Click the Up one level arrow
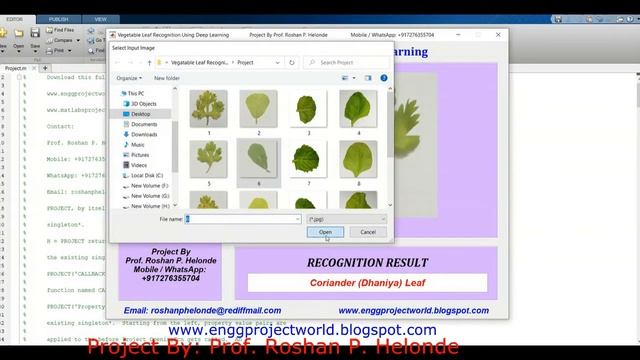 (149, 62)
